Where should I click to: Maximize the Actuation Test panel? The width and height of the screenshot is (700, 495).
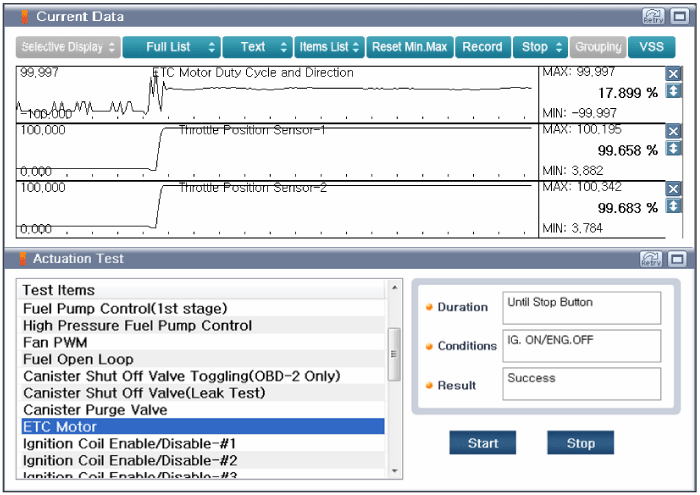pos(677,259)
